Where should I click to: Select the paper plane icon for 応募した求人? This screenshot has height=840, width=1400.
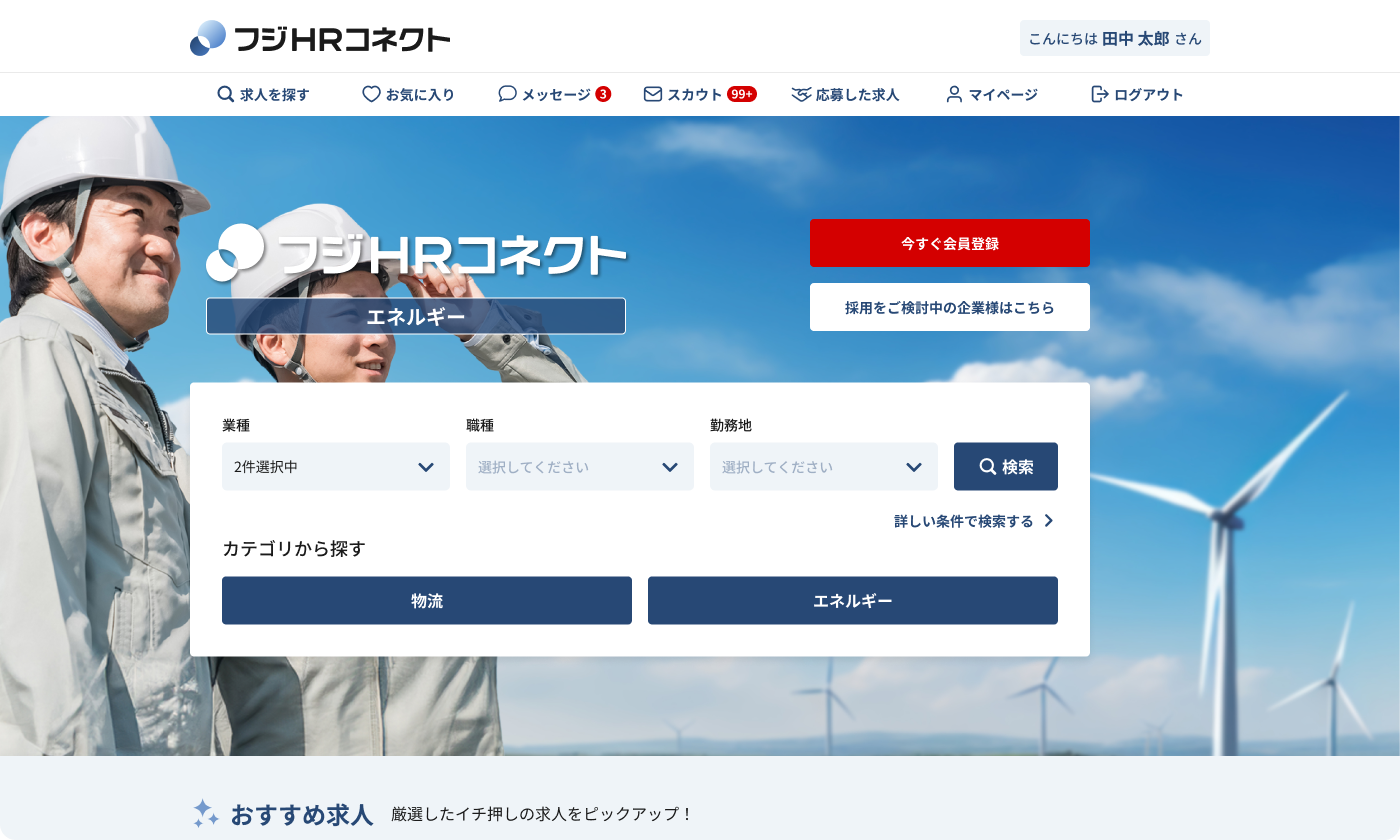point(801,94)
